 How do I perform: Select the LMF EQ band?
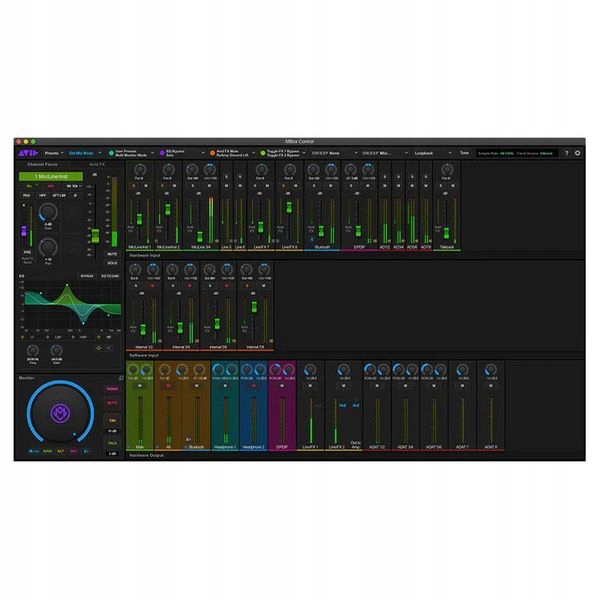pyautogui.click(x=58, y=337)
